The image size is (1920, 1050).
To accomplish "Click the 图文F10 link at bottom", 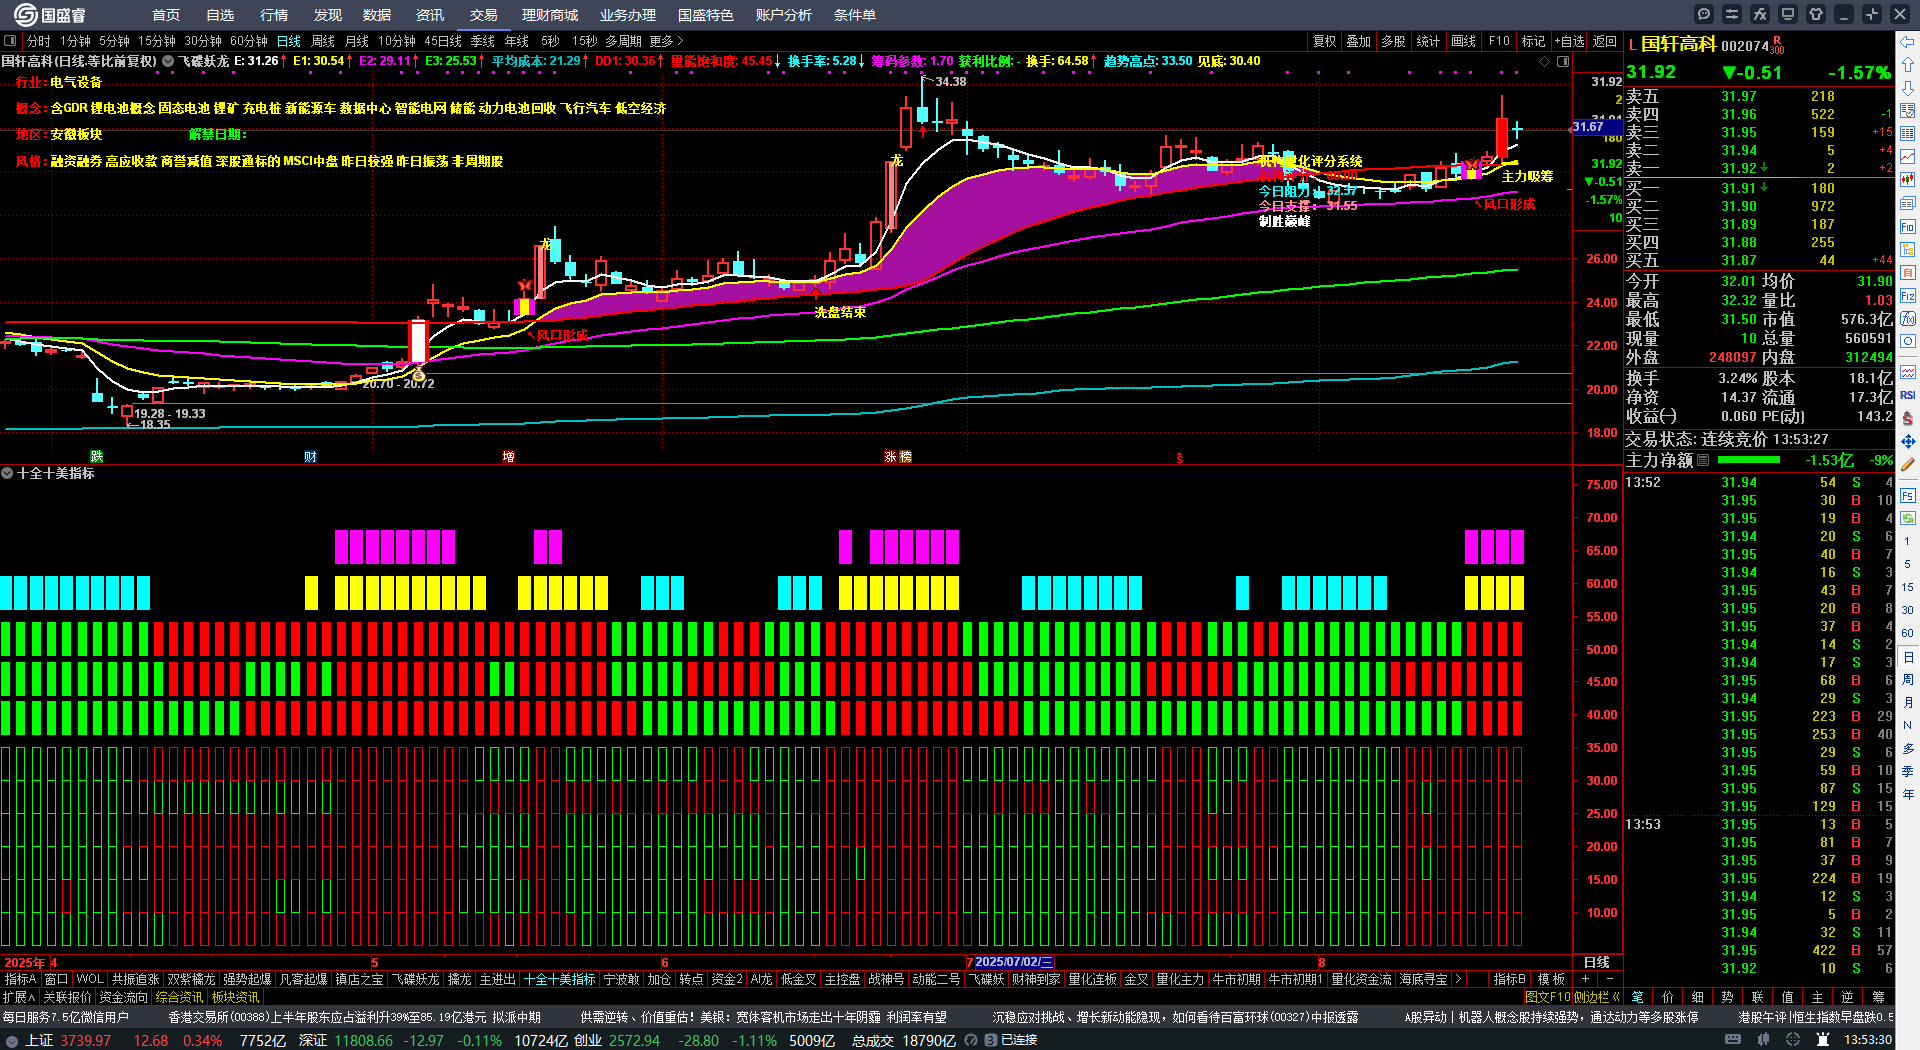I will [1548, 997].
